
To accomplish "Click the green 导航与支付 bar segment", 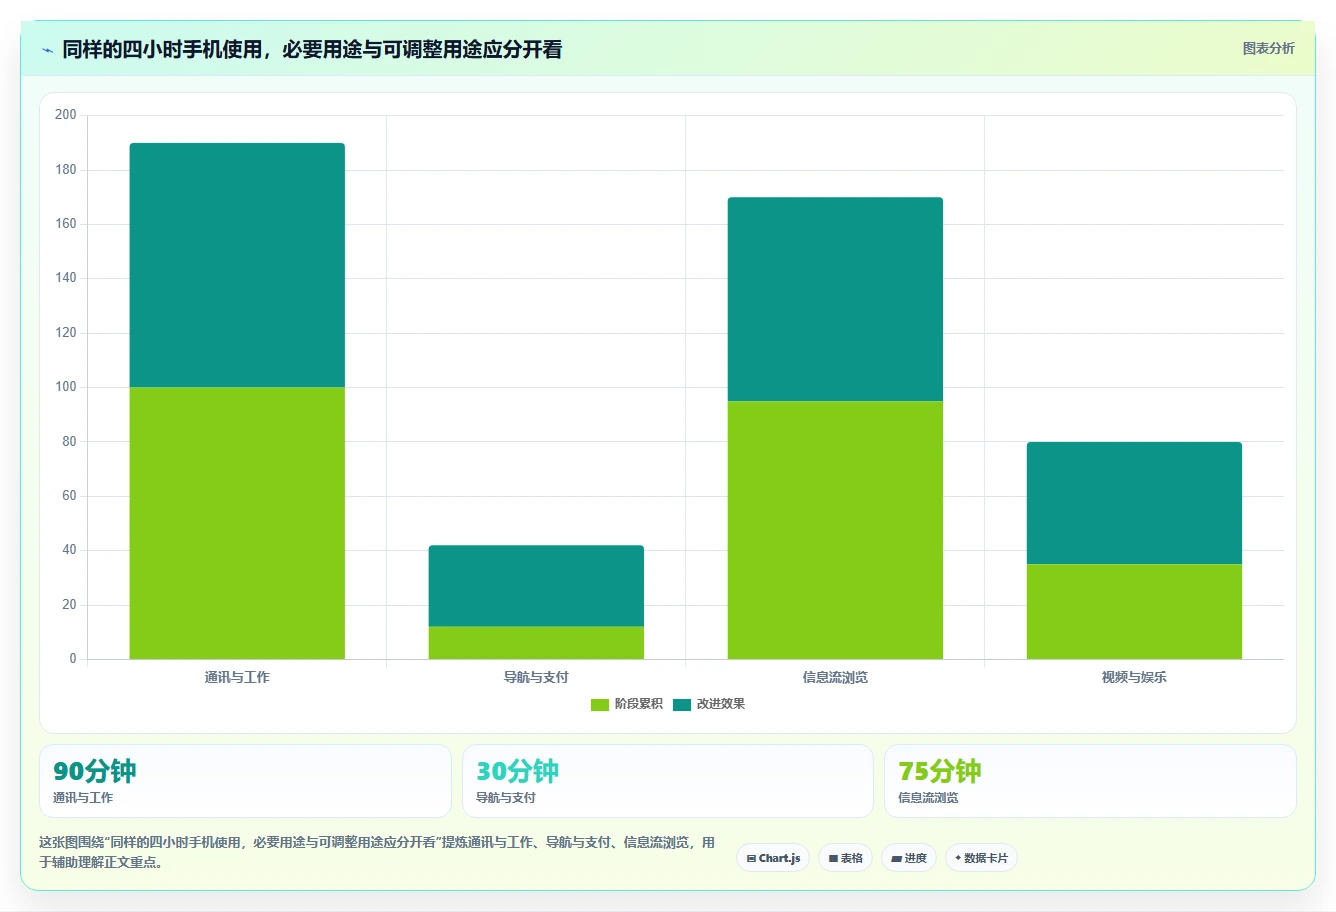I will point(536,643).
